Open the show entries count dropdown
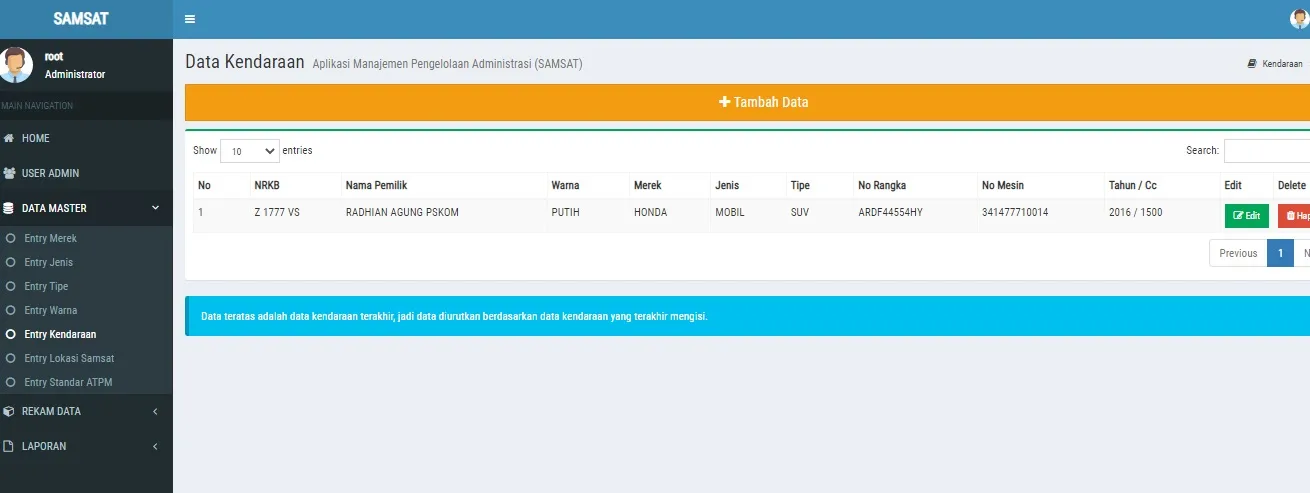 coord(250,151)
